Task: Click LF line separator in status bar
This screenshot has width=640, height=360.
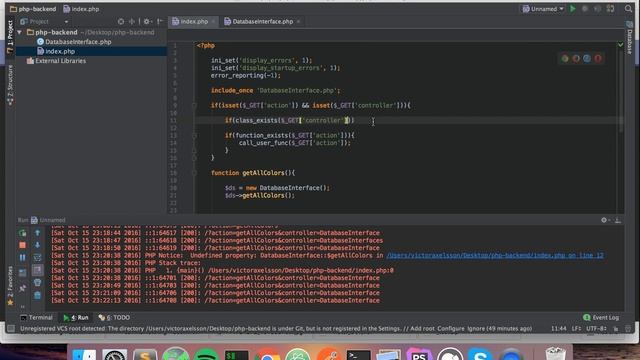Action: (576, 329)
